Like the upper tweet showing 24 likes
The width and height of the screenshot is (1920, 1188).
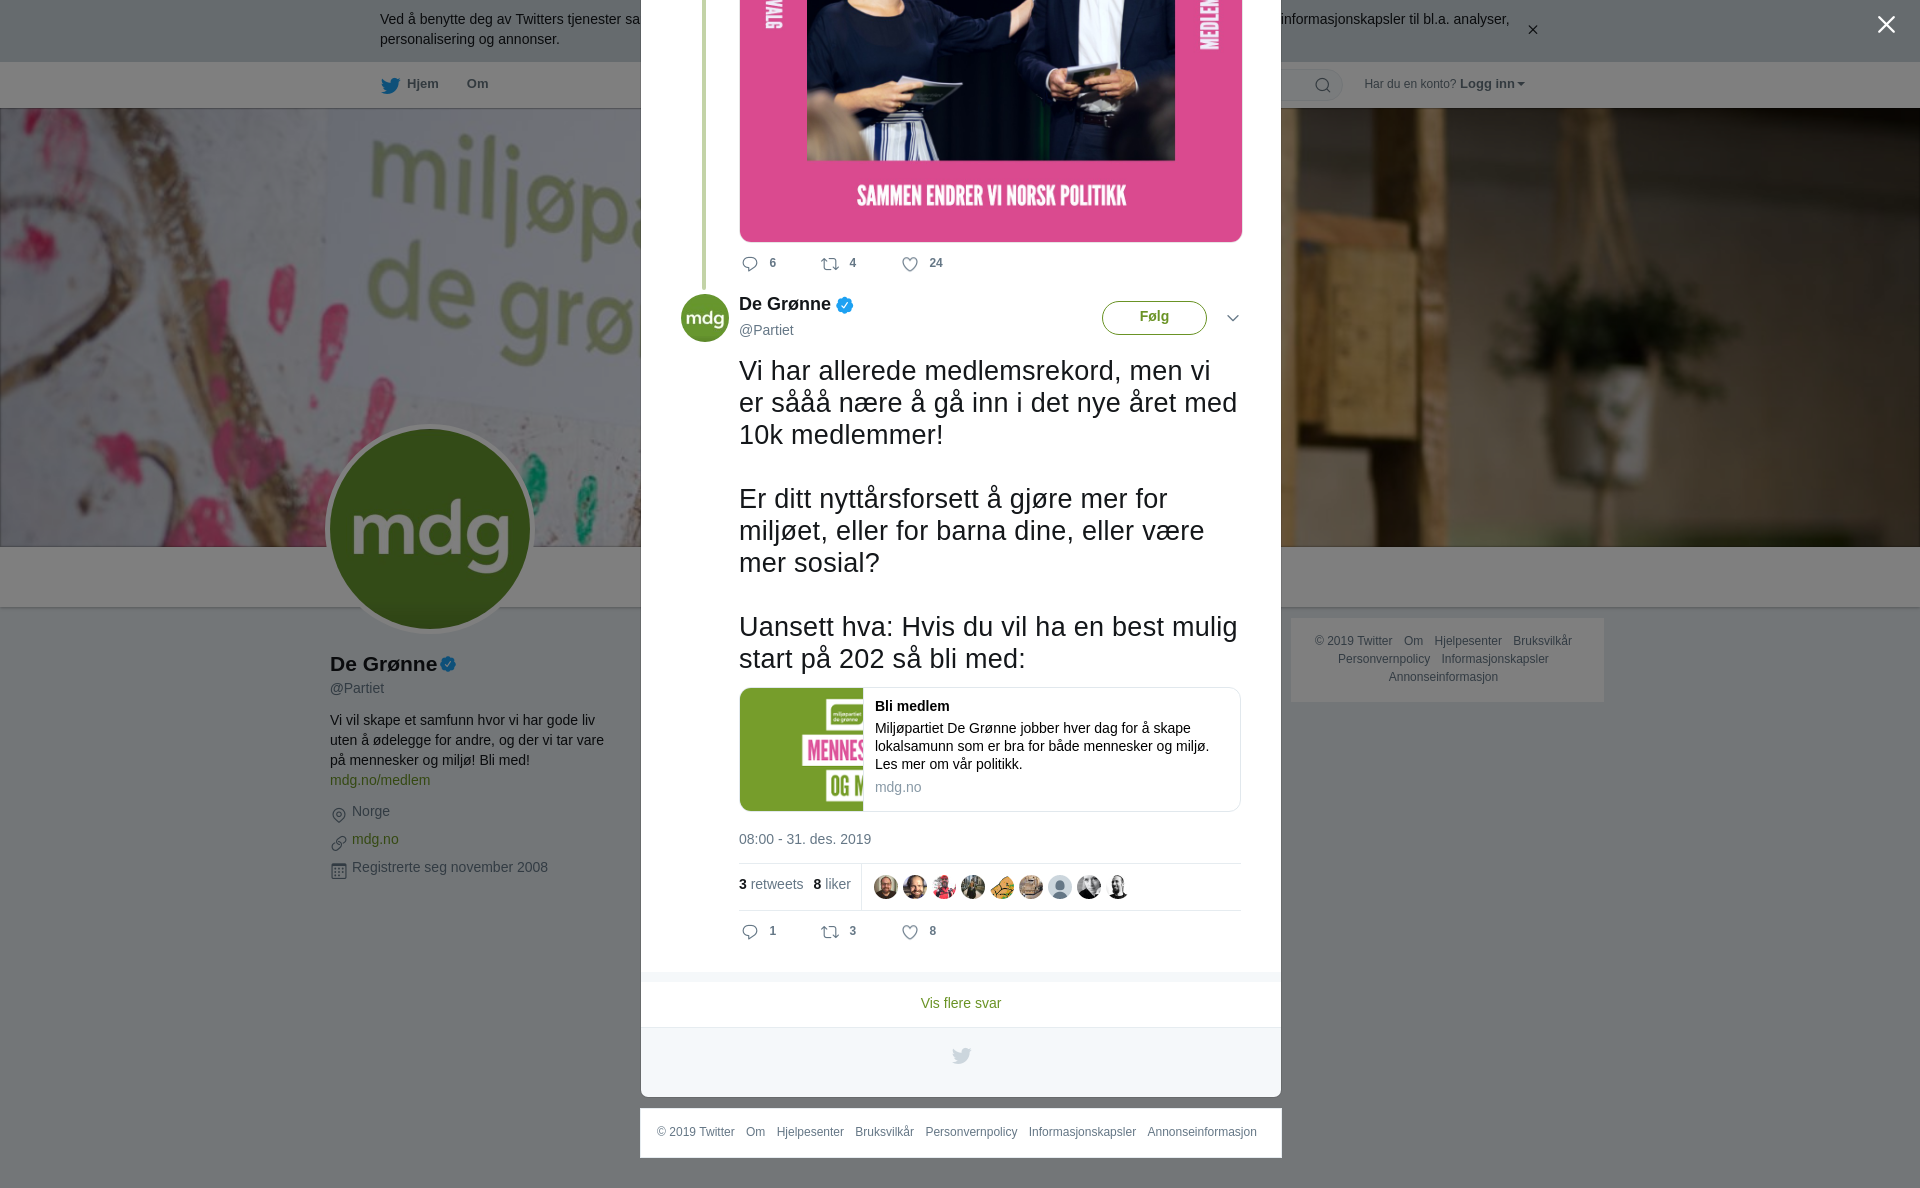click(910, 264)
